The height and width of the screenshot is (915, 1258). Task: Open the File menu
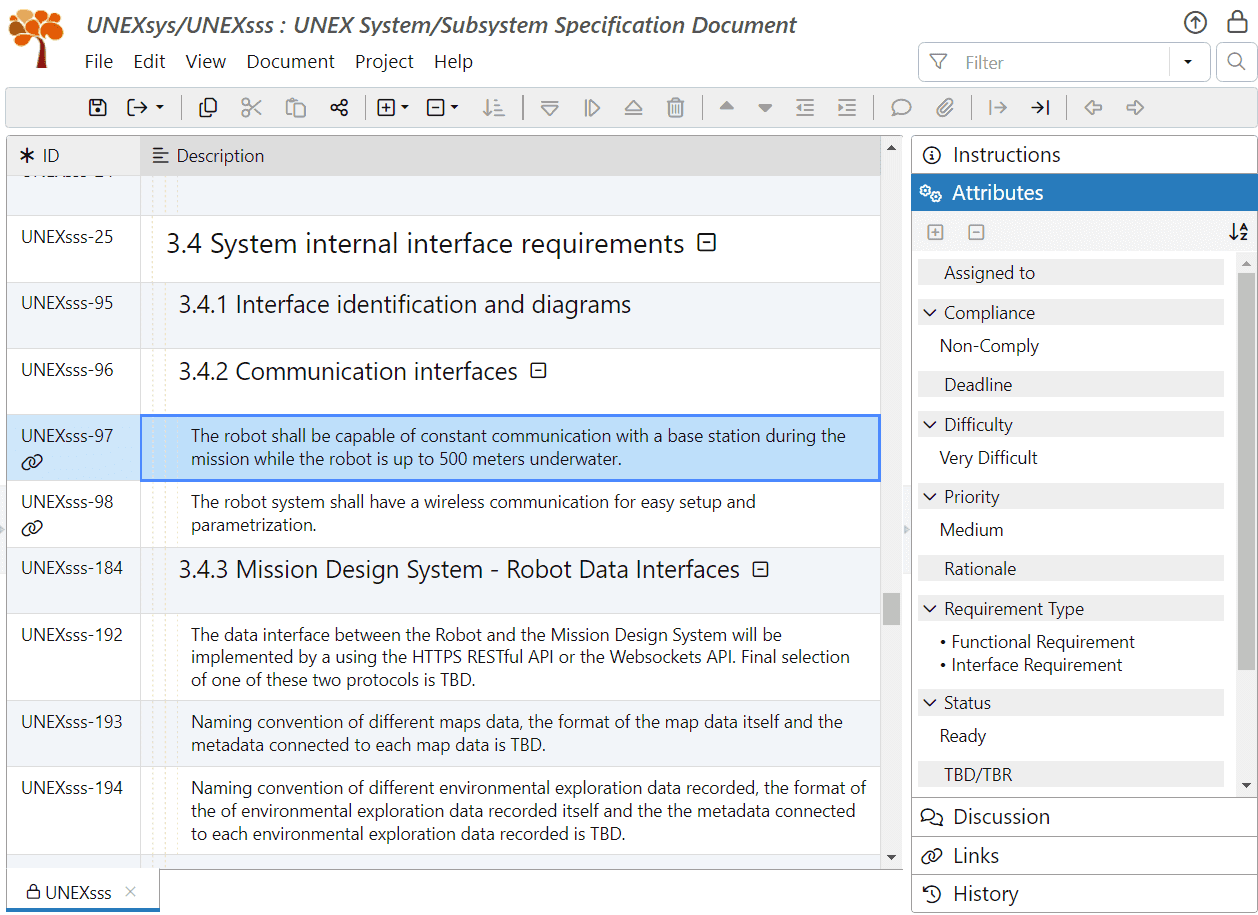coord(99,62)
